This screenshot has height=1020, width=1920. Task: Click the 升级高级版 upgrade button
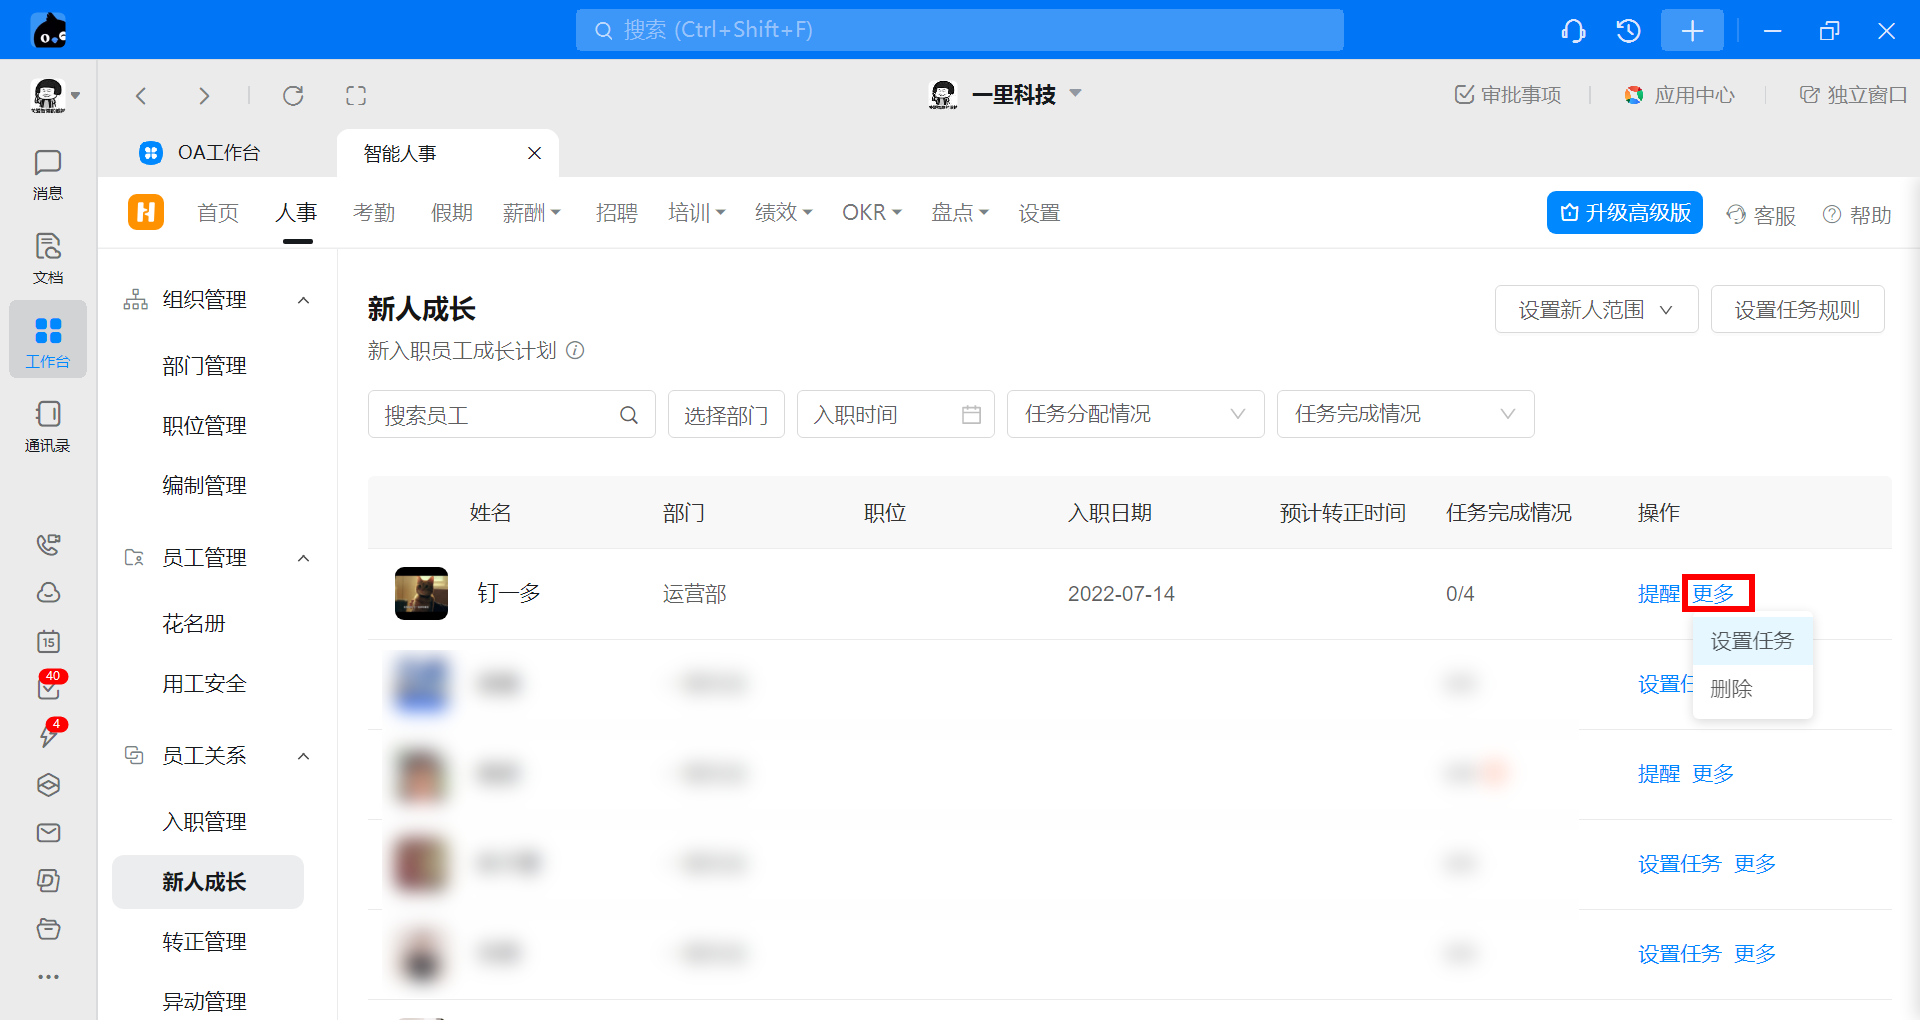[x=1624, y=213]
